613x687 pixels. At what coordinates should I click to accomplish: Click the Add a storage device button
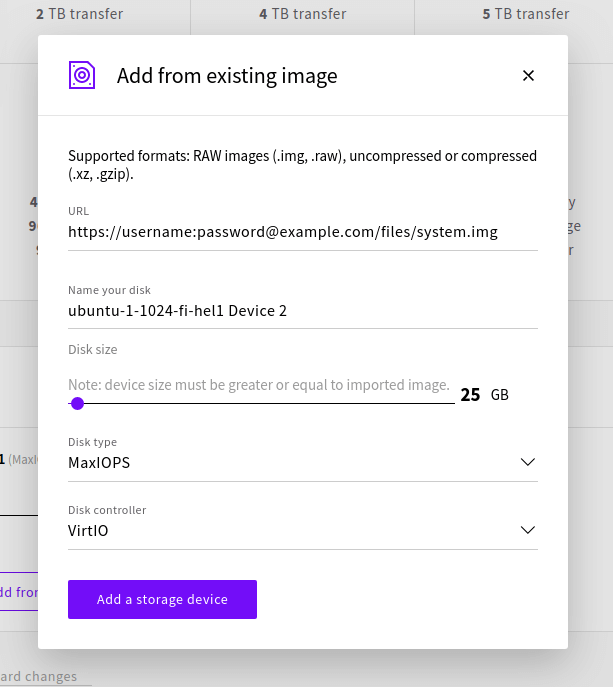point(162,599)
